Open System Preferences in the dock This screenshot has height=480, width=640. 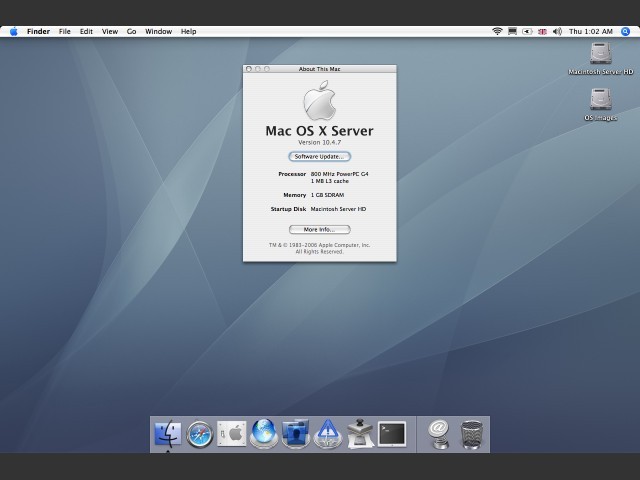pos(231,433)
